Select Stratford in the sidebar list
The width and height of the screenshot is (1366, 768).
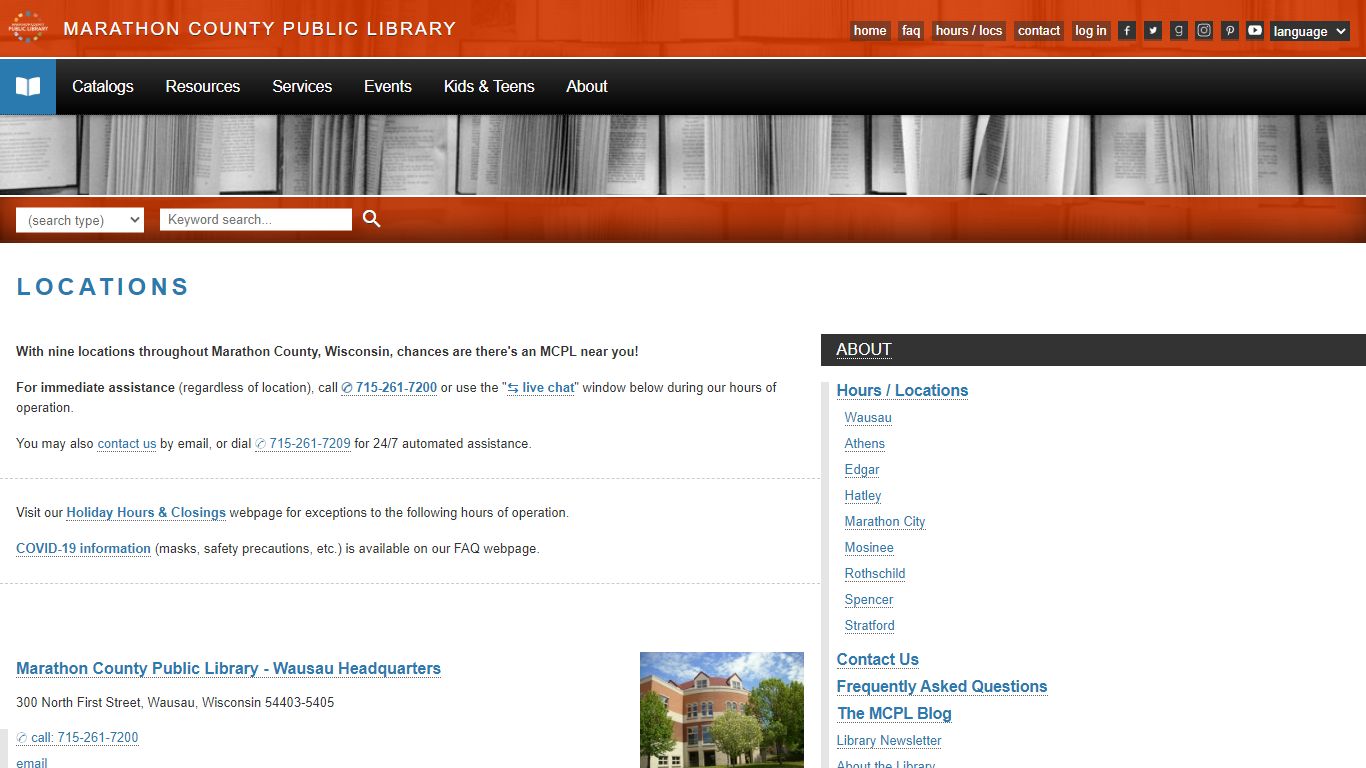pyautogui.click(x=870, y=626)
